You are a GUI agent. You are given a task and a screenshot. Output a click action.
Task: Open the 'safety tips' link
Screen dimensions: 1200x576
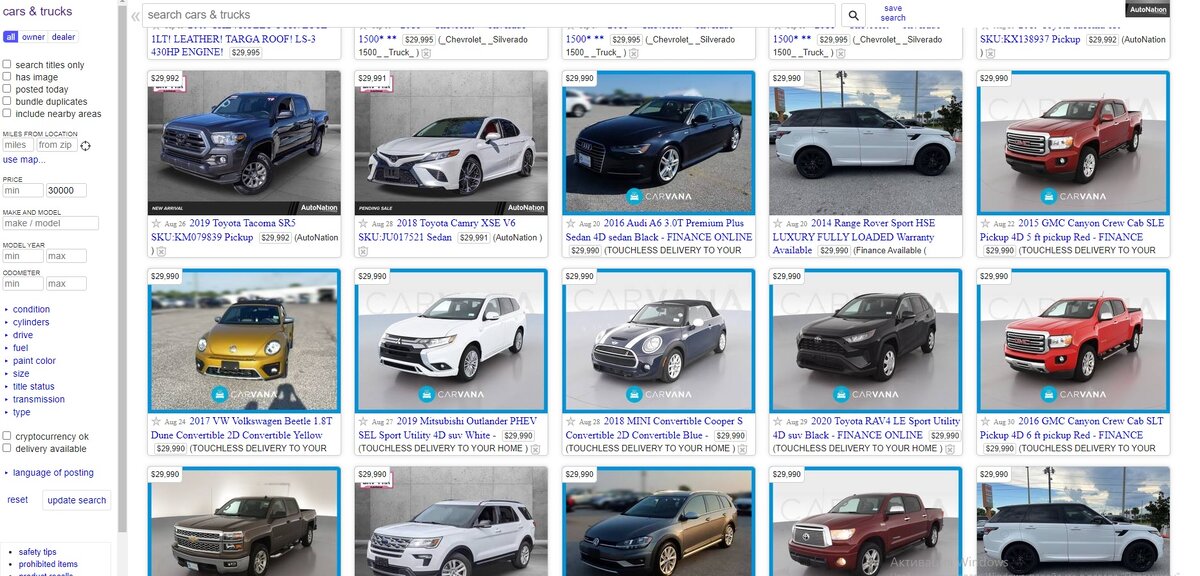[37, 552]
